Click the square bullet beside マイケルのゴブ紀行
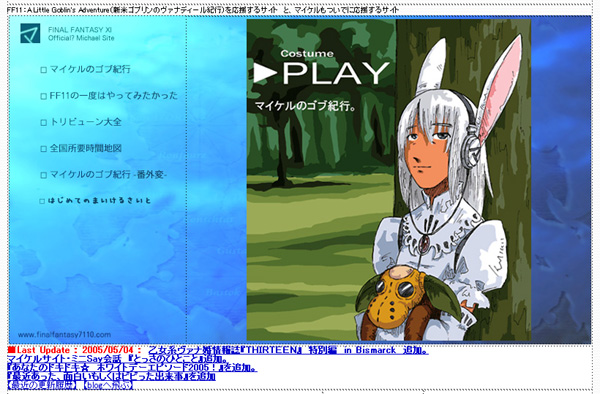 (x=43, y=70)
